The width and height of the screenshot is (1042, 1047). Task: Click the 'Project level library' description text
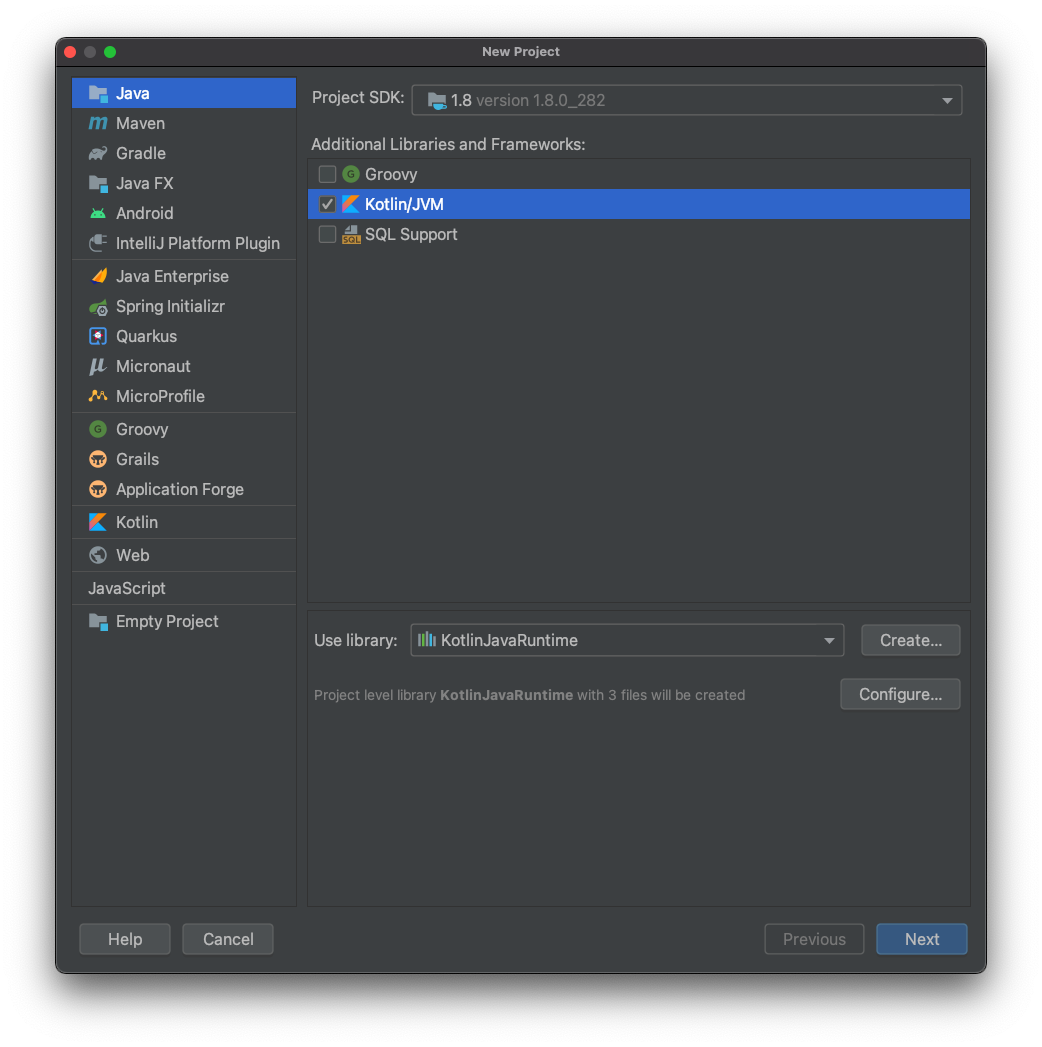529,695
